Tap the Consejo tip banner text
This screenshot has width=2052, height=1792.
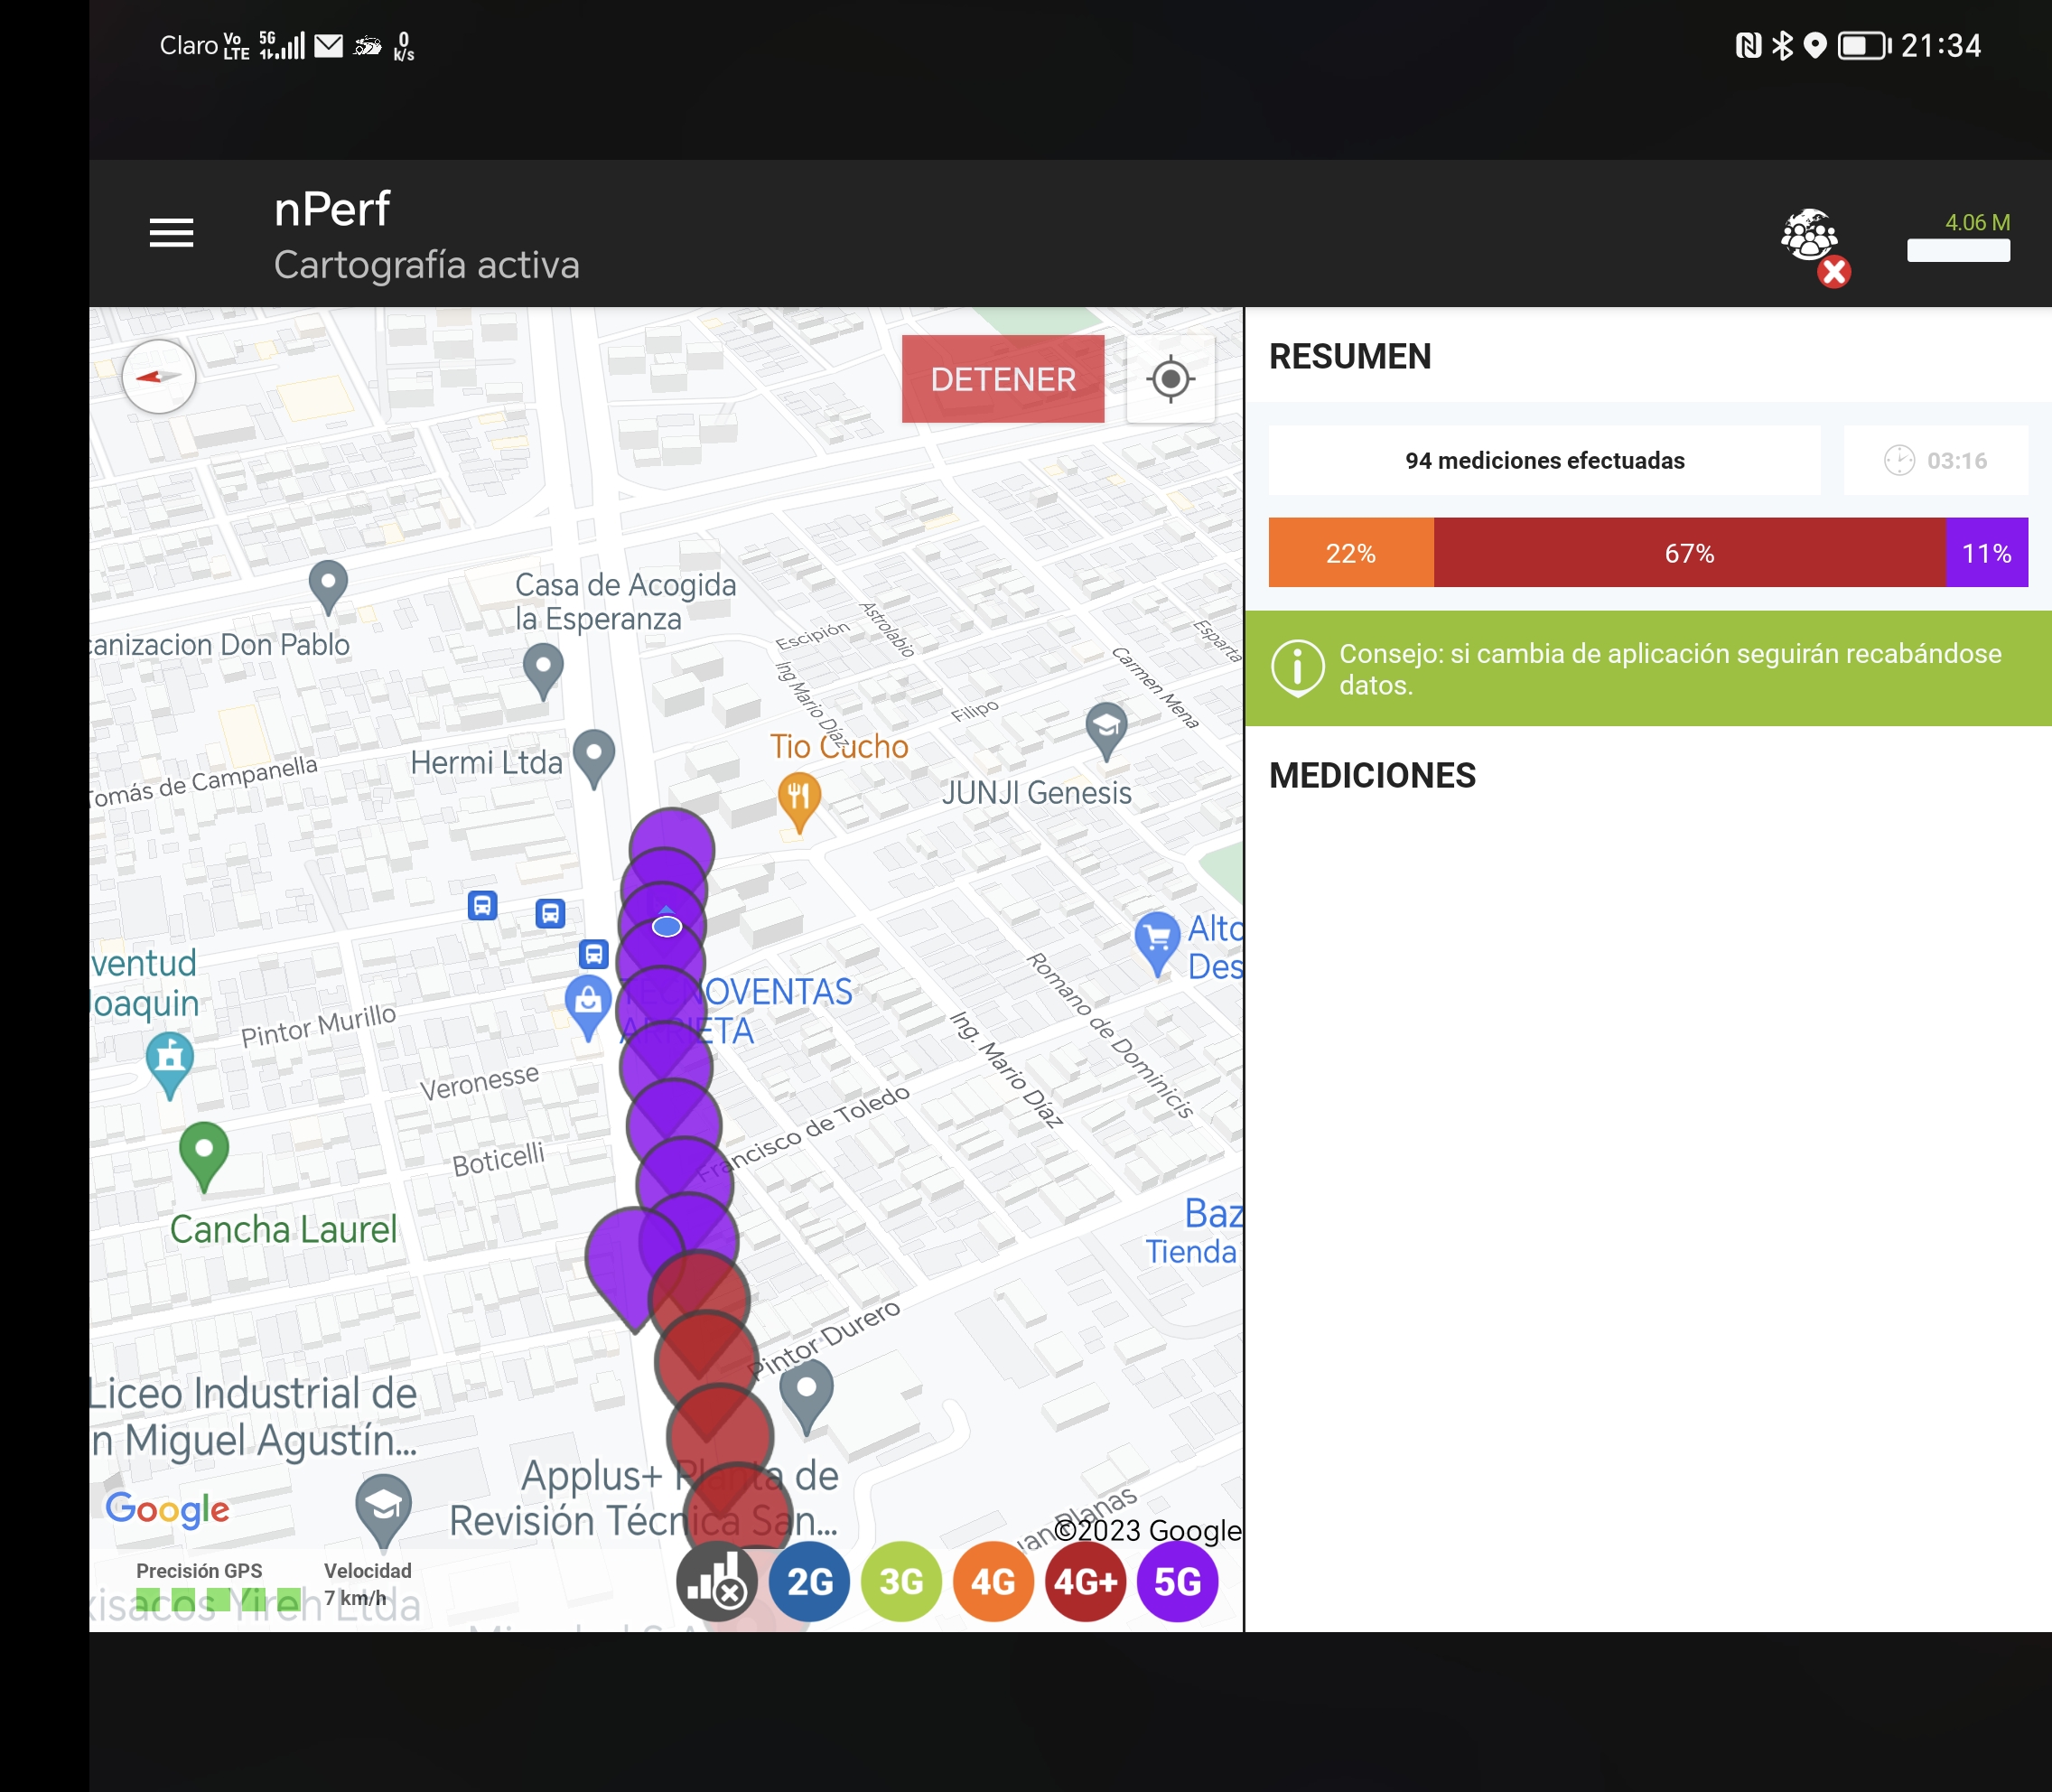[1670, 669]
